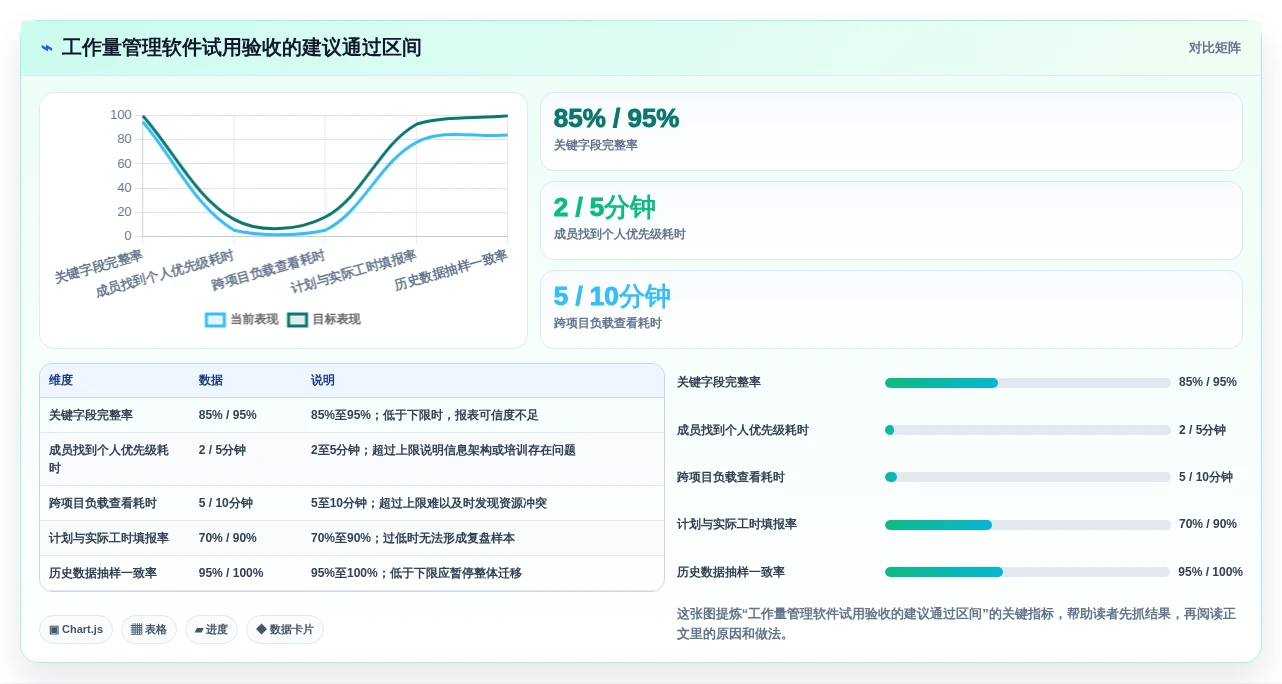This screenshot has width=1282, height=684.
Task: Select the Chart.js tag chip
Action: point(76,630)
